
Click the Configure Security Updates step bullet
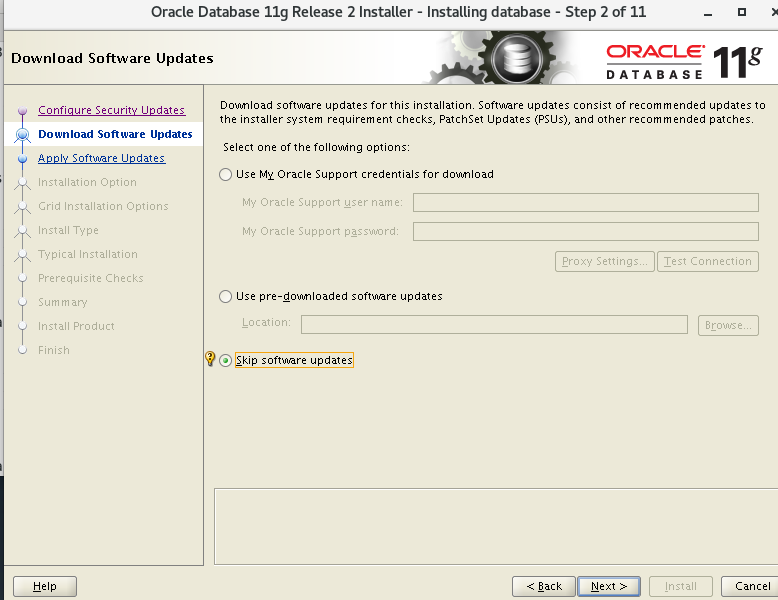coord(22,110)
